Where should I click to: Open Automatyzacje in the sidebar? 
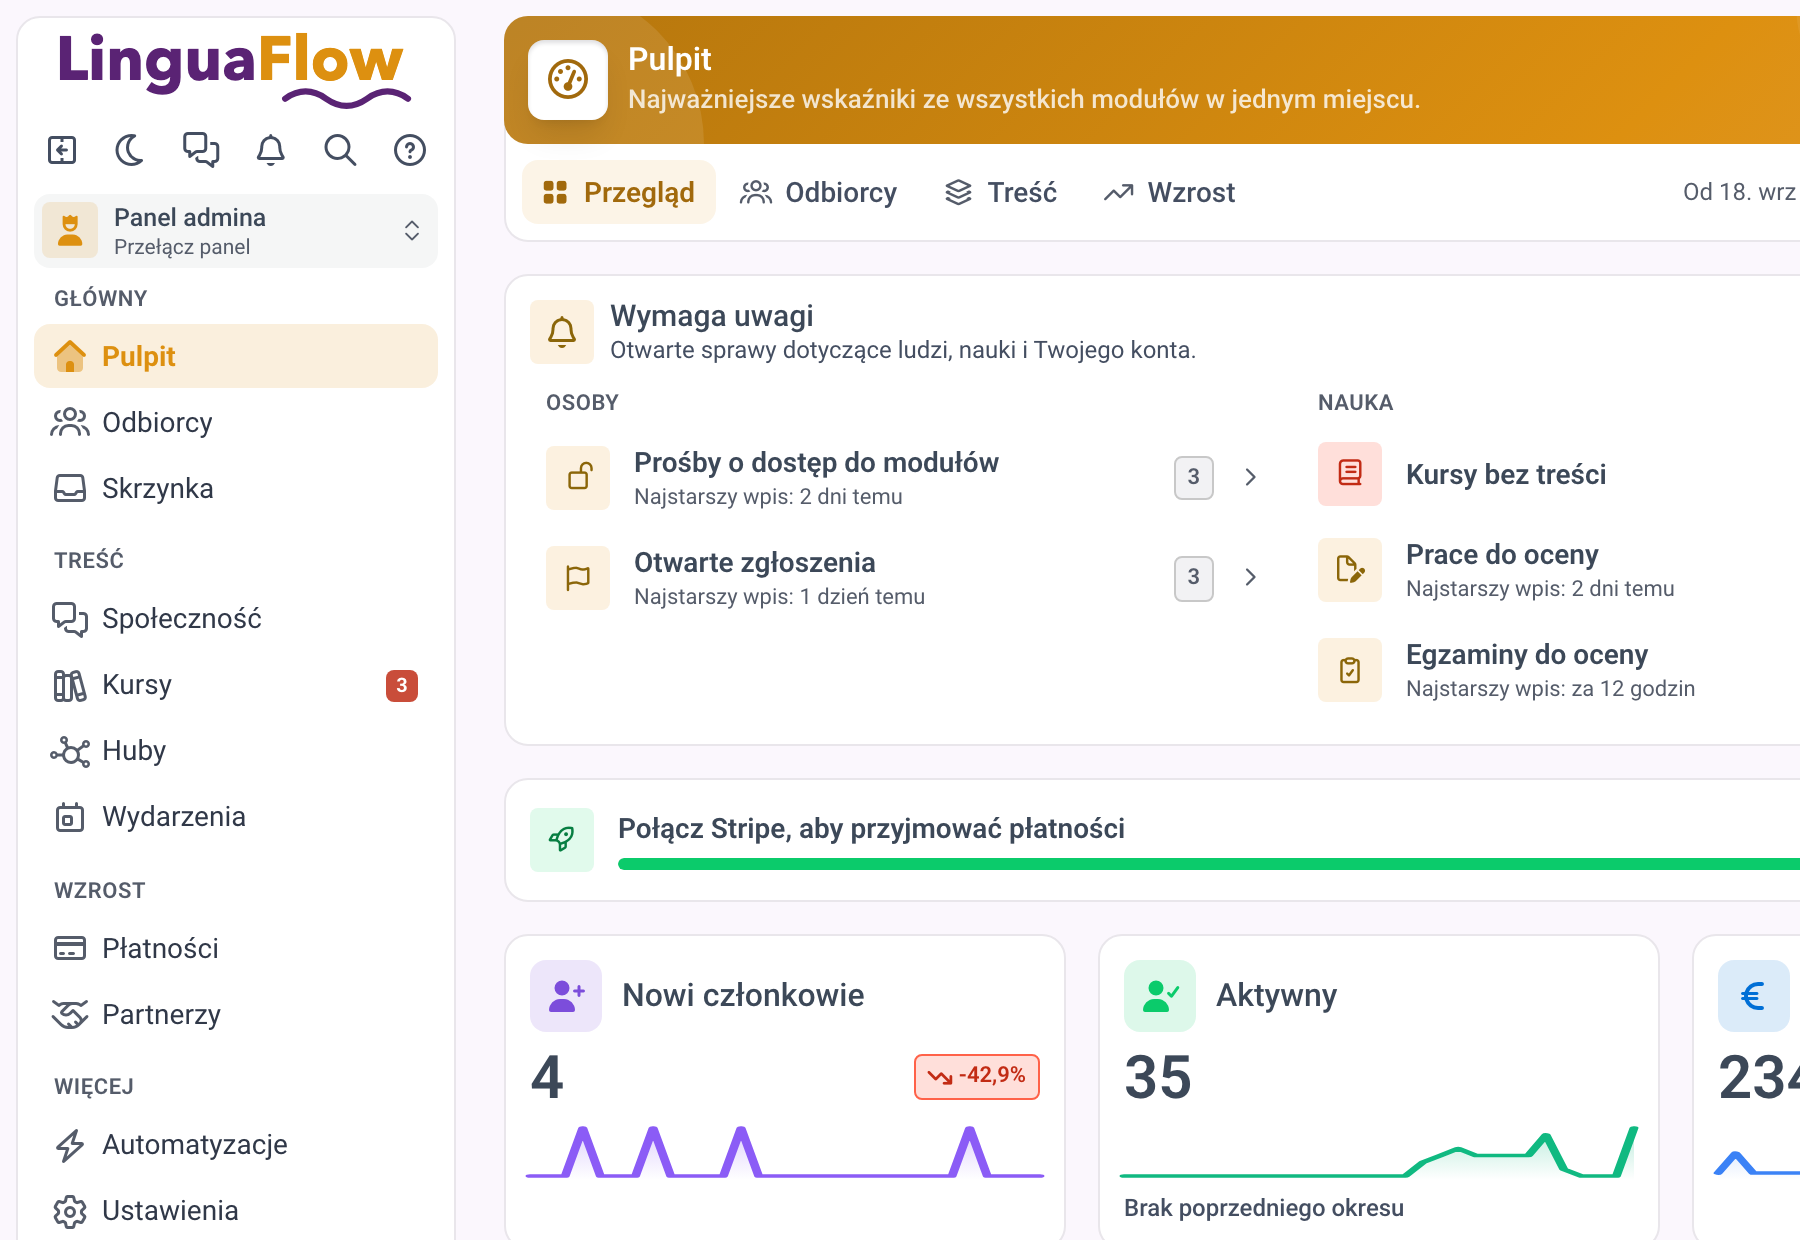tap(236, 1144)
